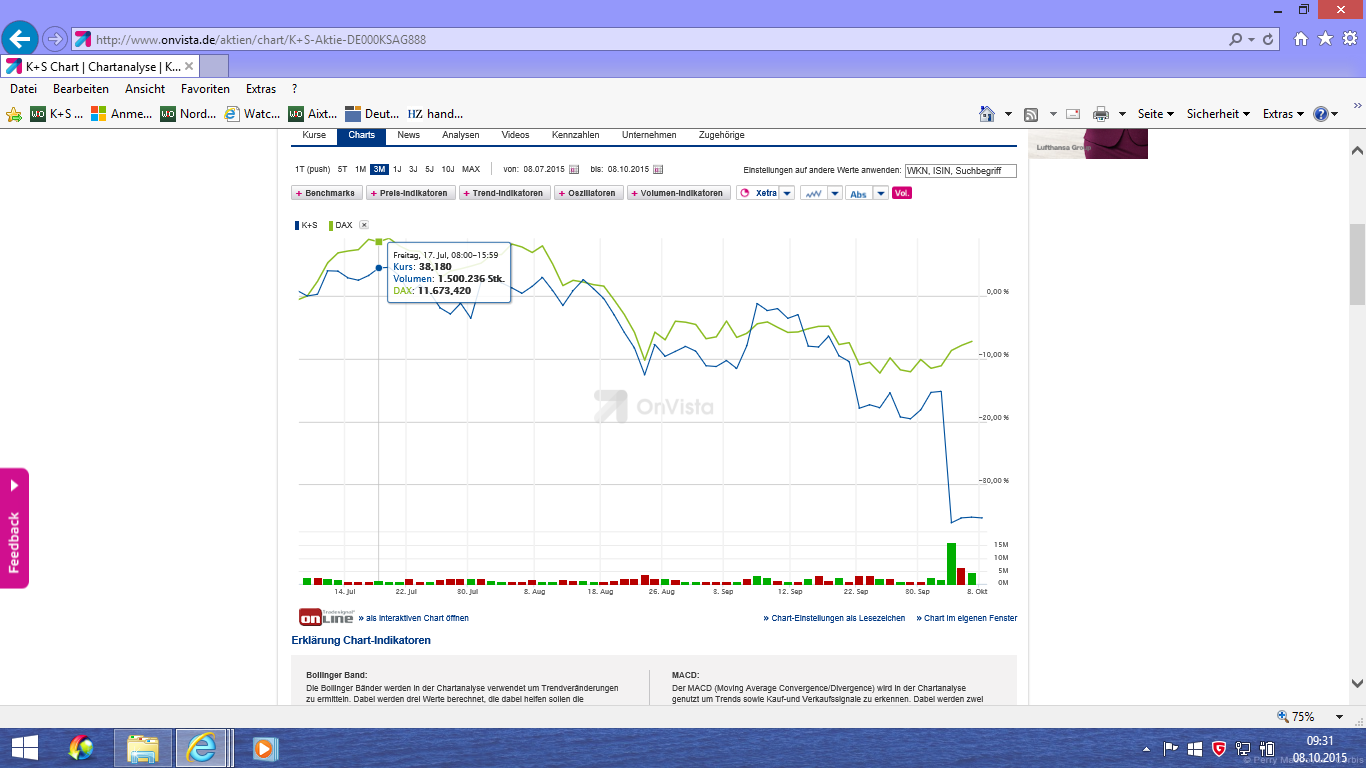
Task: Click the Add to Favorites bar star icon
Action: (x=14, y=114)
